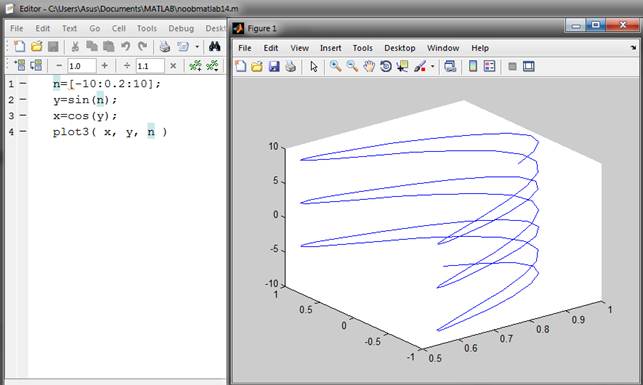Activate the Zoom Out magnifier tool
The image size is (643, 385).
tap(352, 66)
